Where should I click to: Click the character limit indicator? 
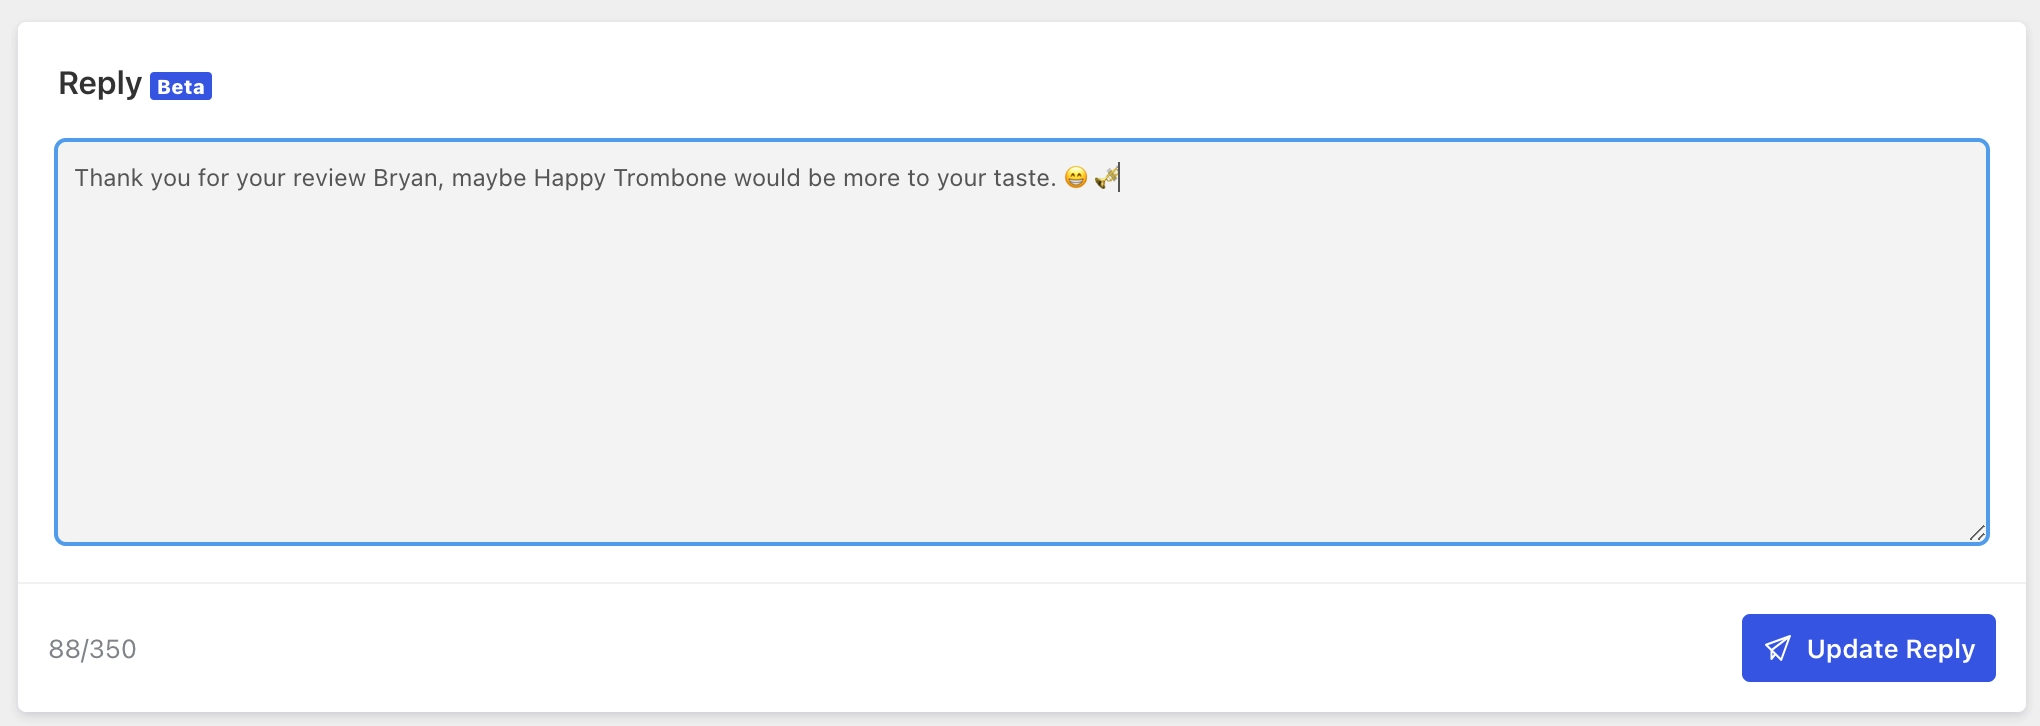(93, 648)
